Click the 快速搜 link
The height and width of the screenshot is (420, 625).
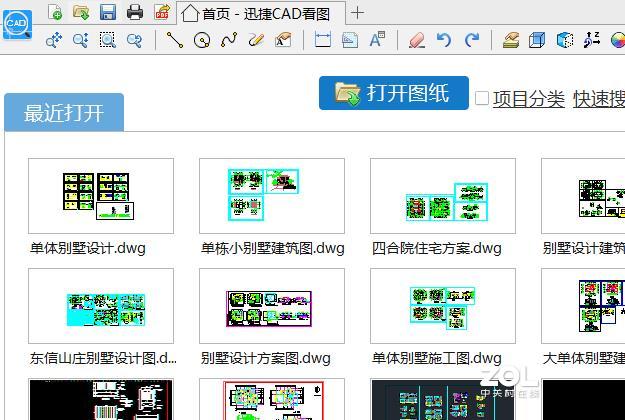[x=599, y=99]
